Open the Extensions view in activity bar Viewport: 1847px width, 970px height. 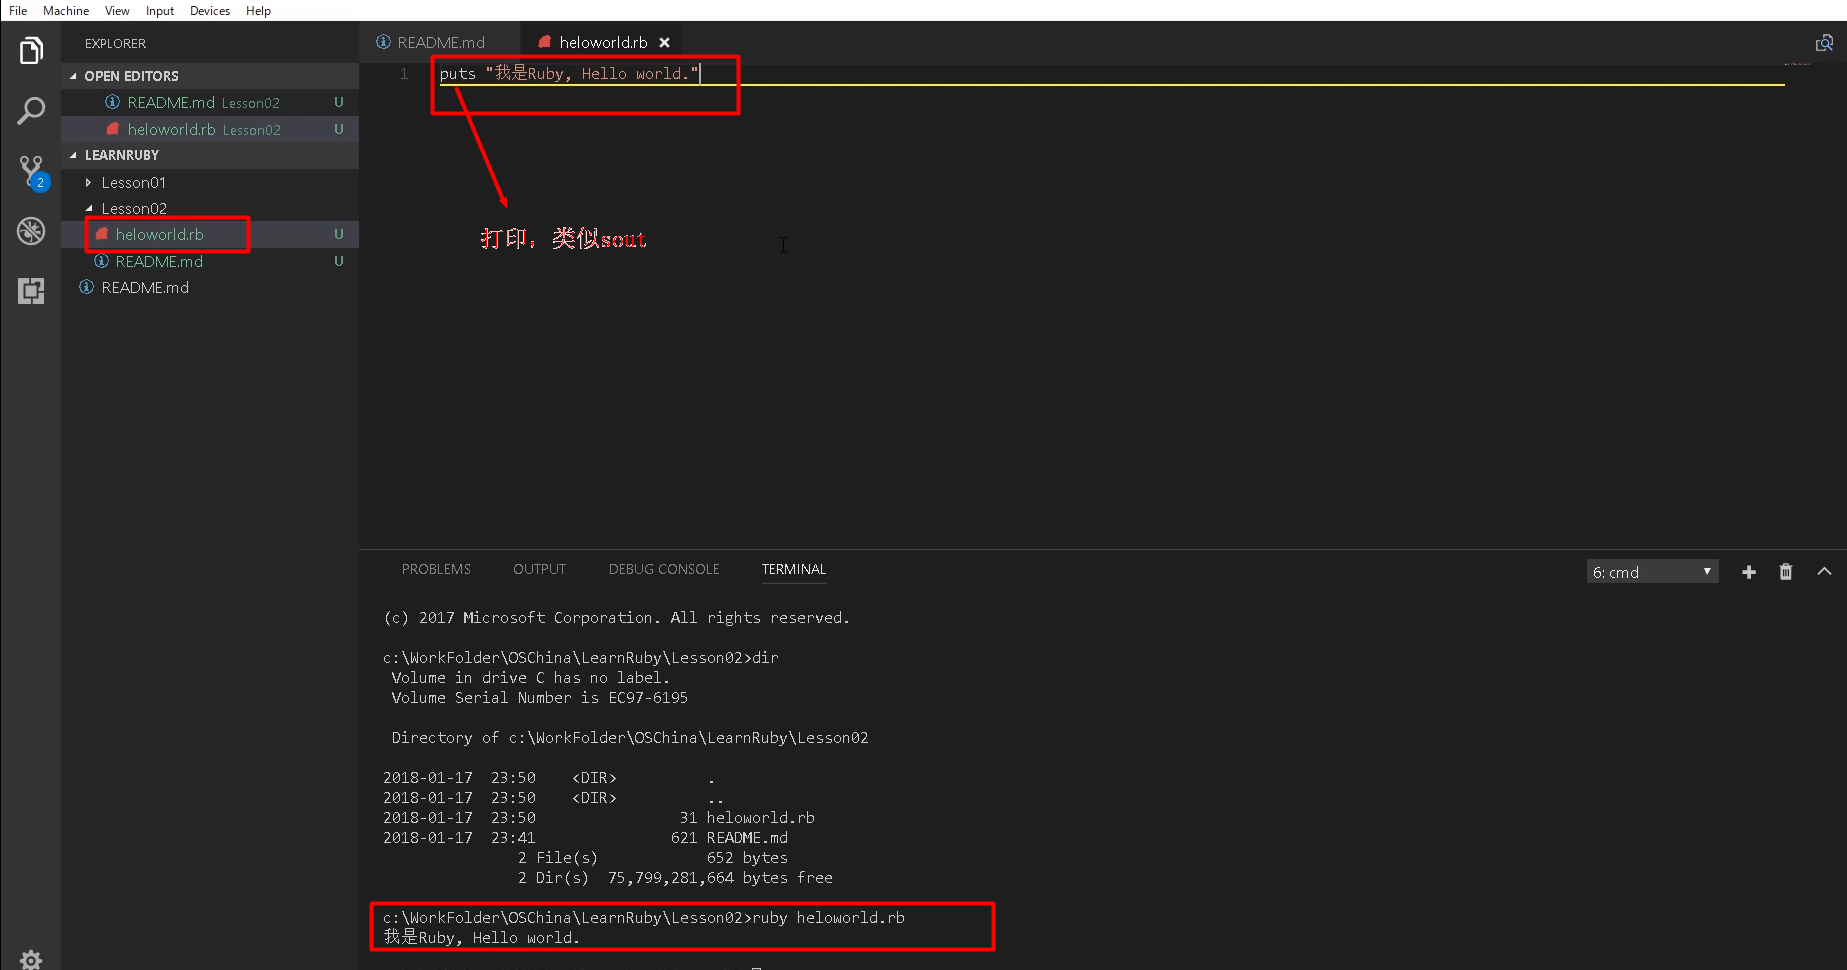(31, 291)
